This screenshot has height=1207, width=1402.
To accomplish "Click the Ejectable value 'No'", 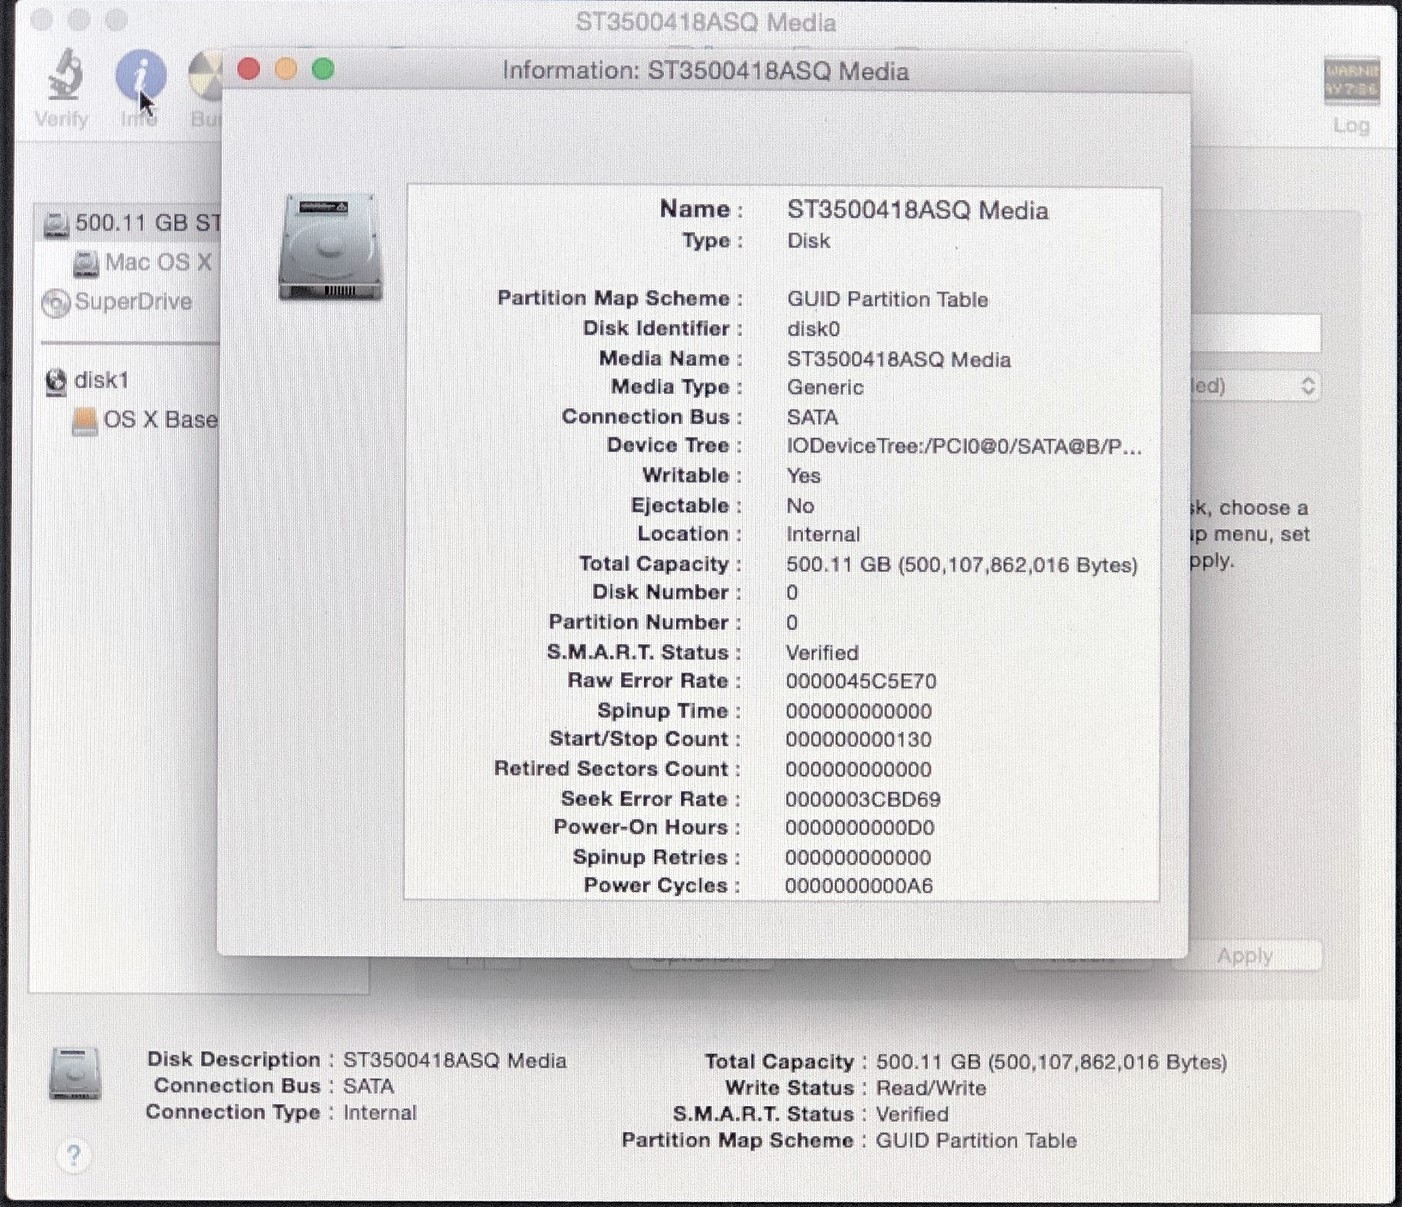I will pyautogui.click(x=800, y=506).
